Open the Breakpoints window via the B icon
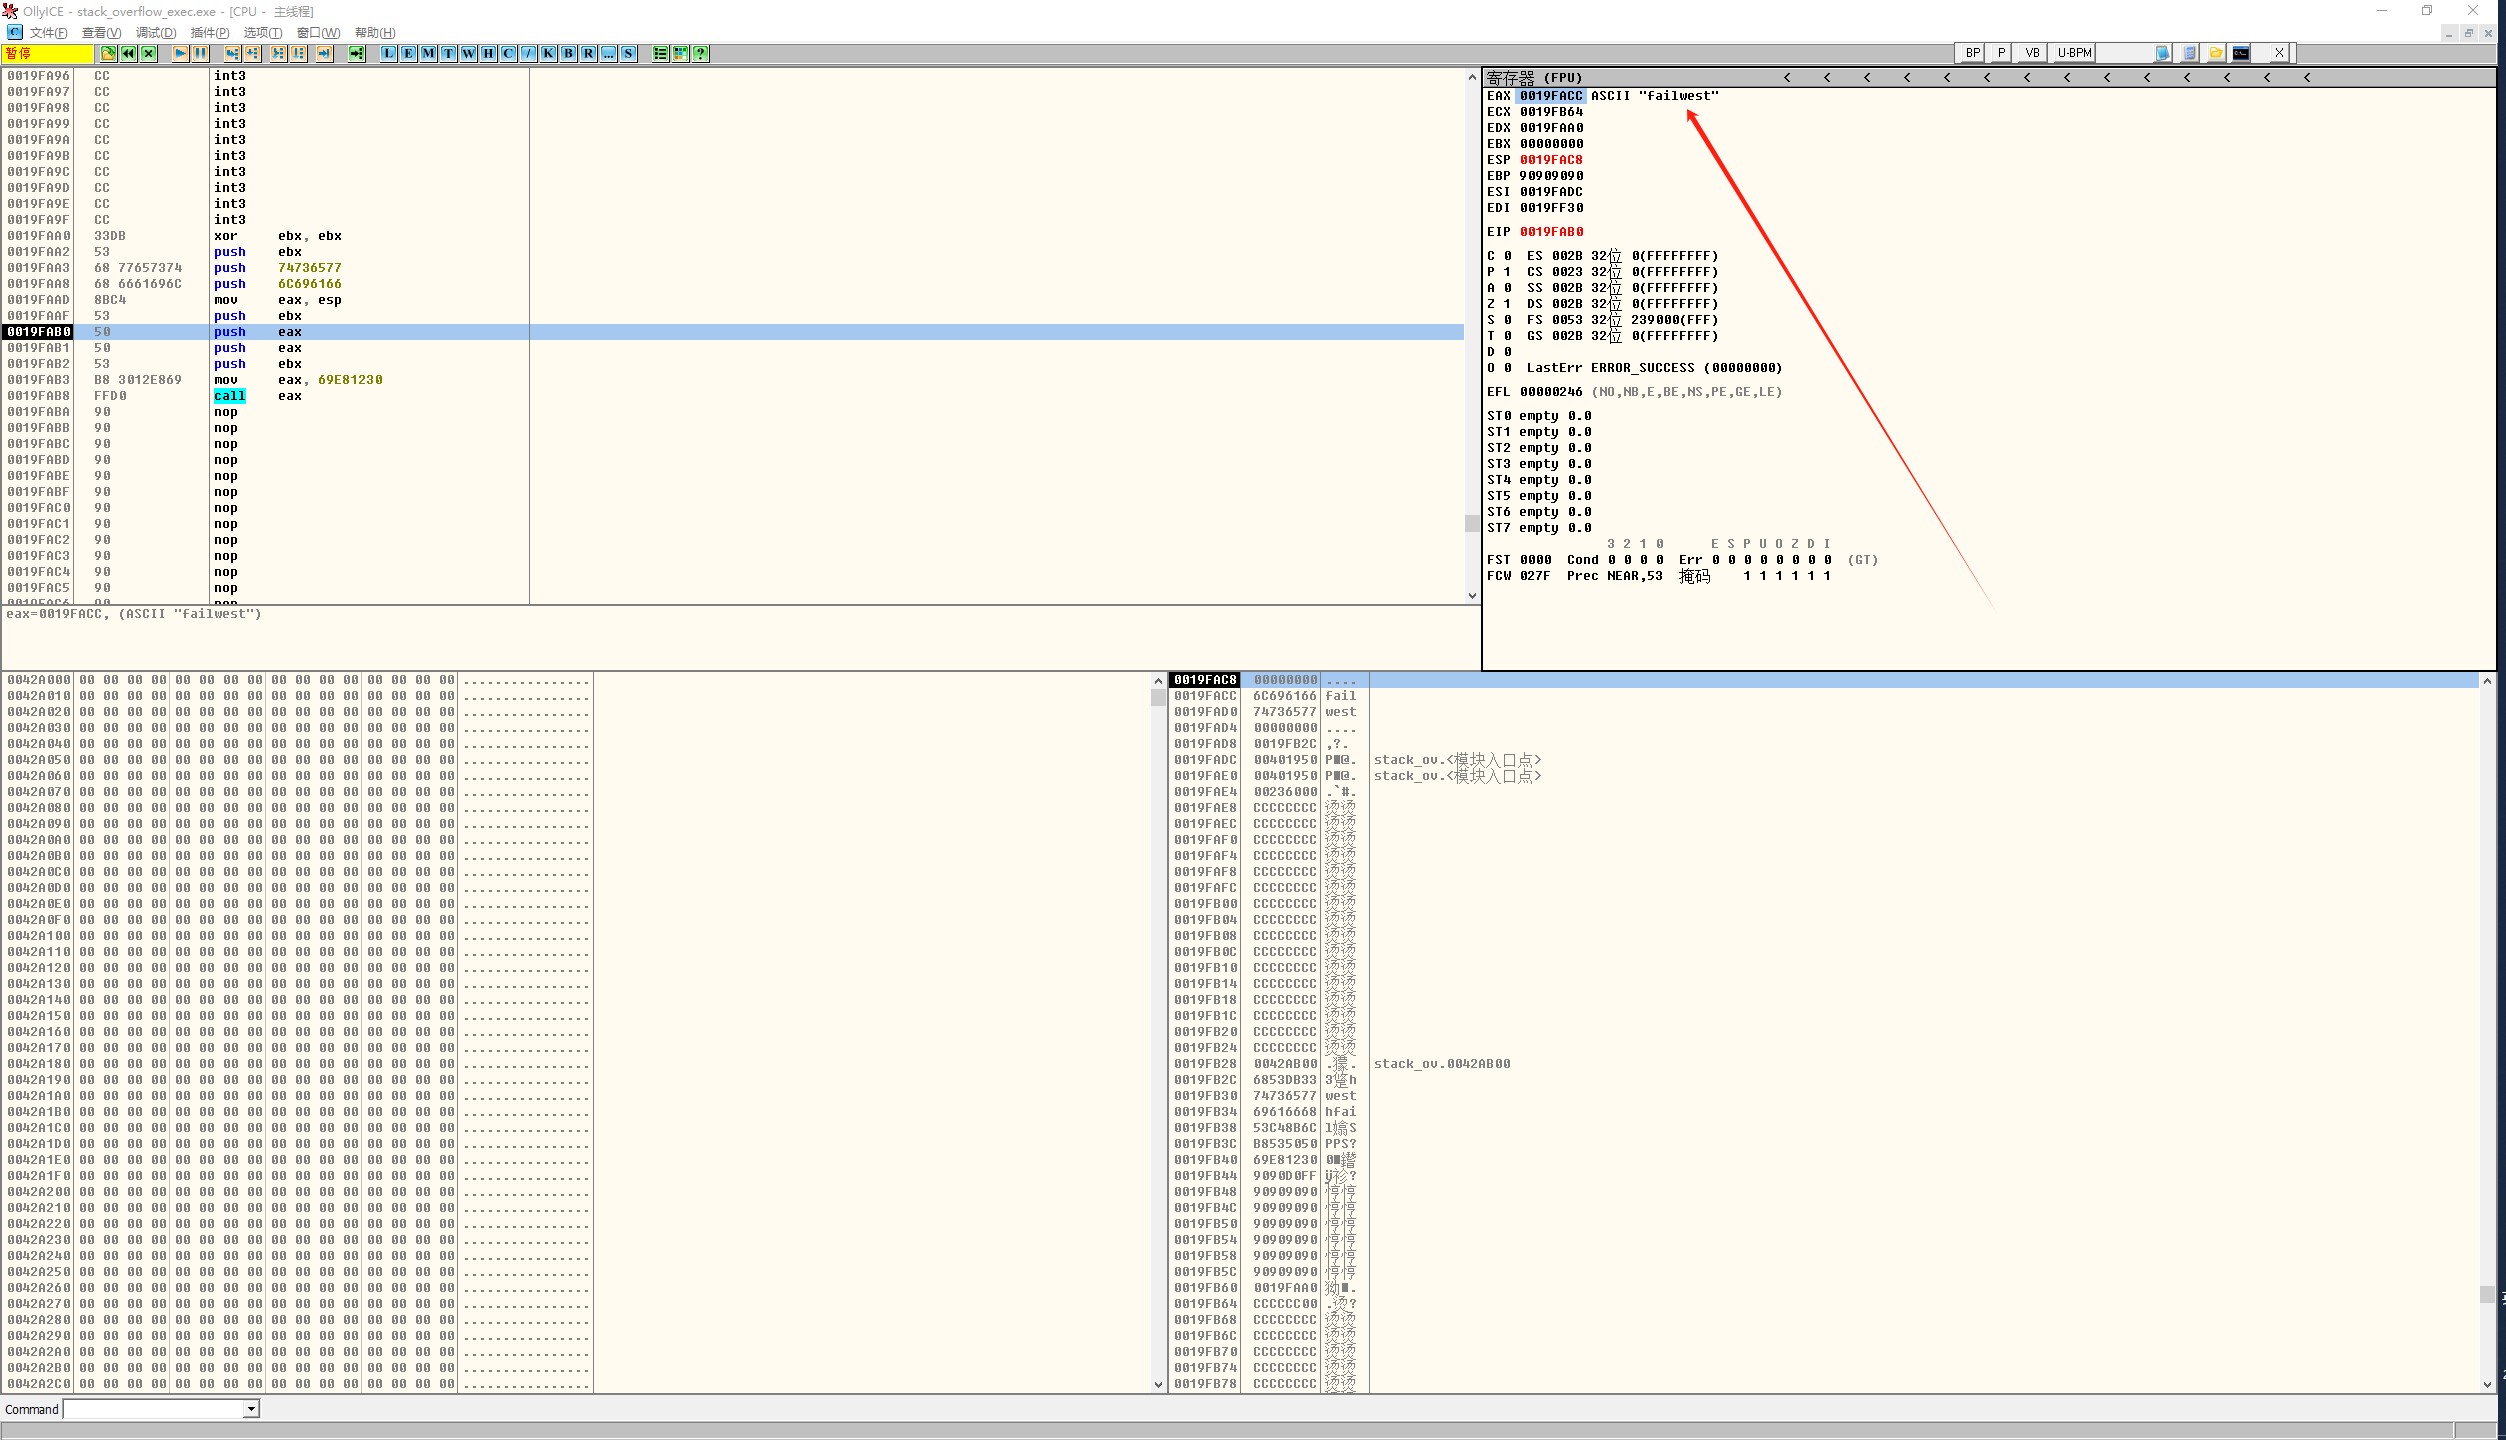The image size is (2506, 1440). click(x=567, y=53)
